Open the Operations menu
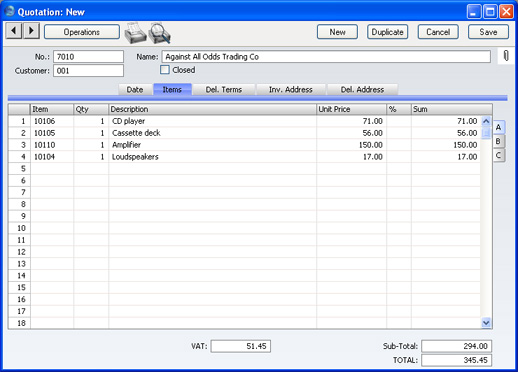Image resolution: width=518 pixels, height=372 pixels. tap(82, 32)
